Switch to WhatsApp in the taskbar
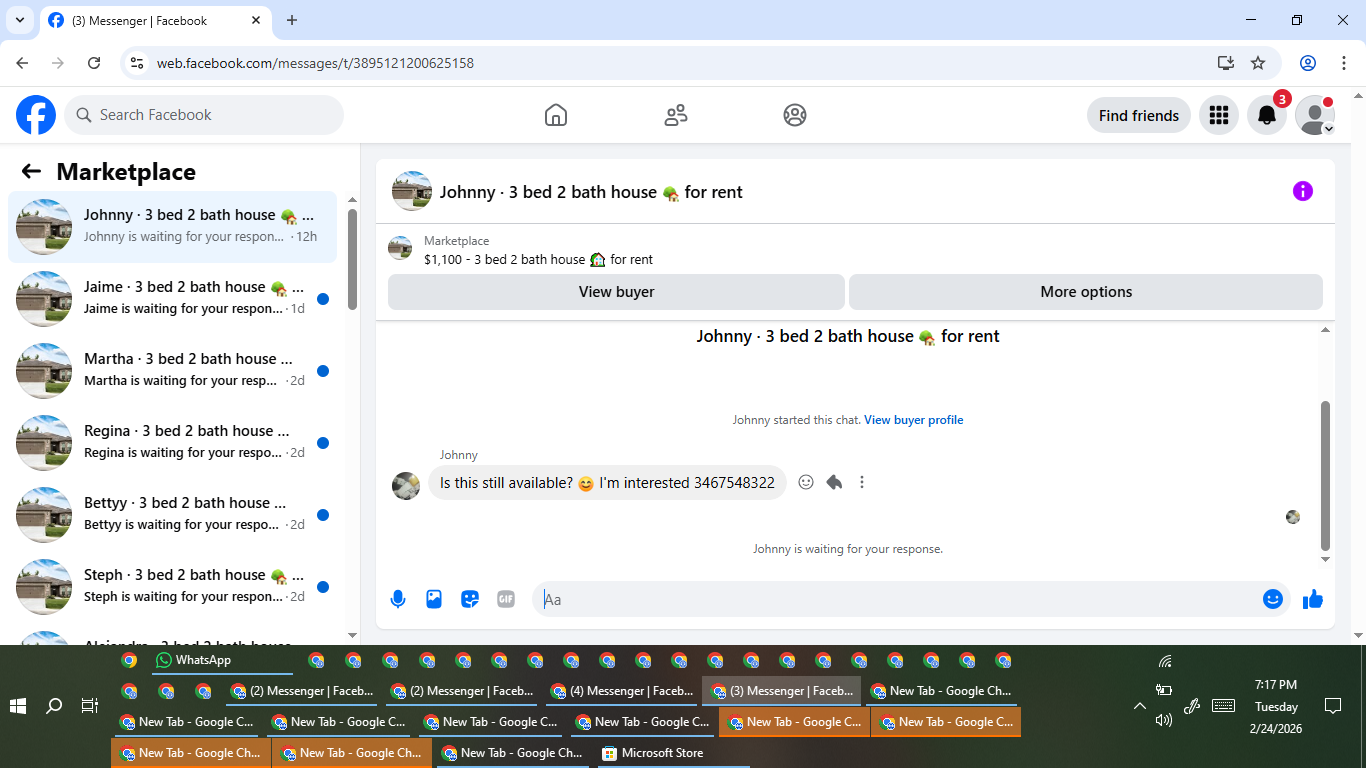1366x768 pixels. click(222, 660)
